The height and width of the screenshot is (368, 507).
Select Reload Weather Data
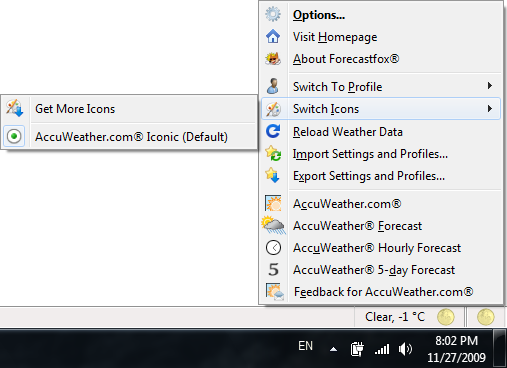pyautogui.click(x=381, y=131)
